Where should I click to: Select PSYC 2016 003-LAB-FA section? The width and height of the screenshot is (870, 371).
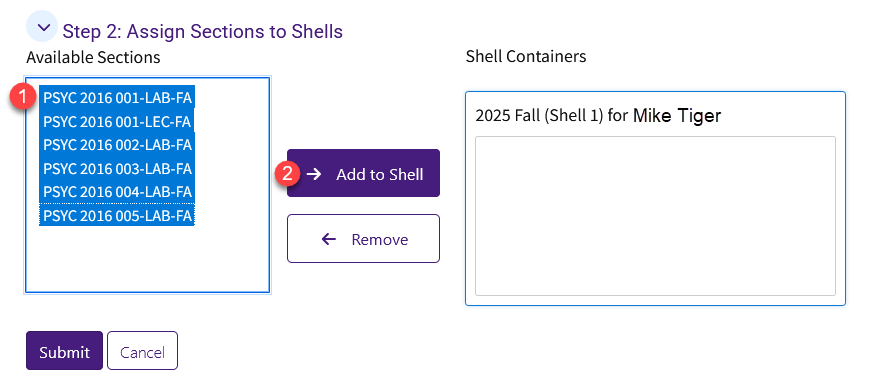[x=117, y=168]
